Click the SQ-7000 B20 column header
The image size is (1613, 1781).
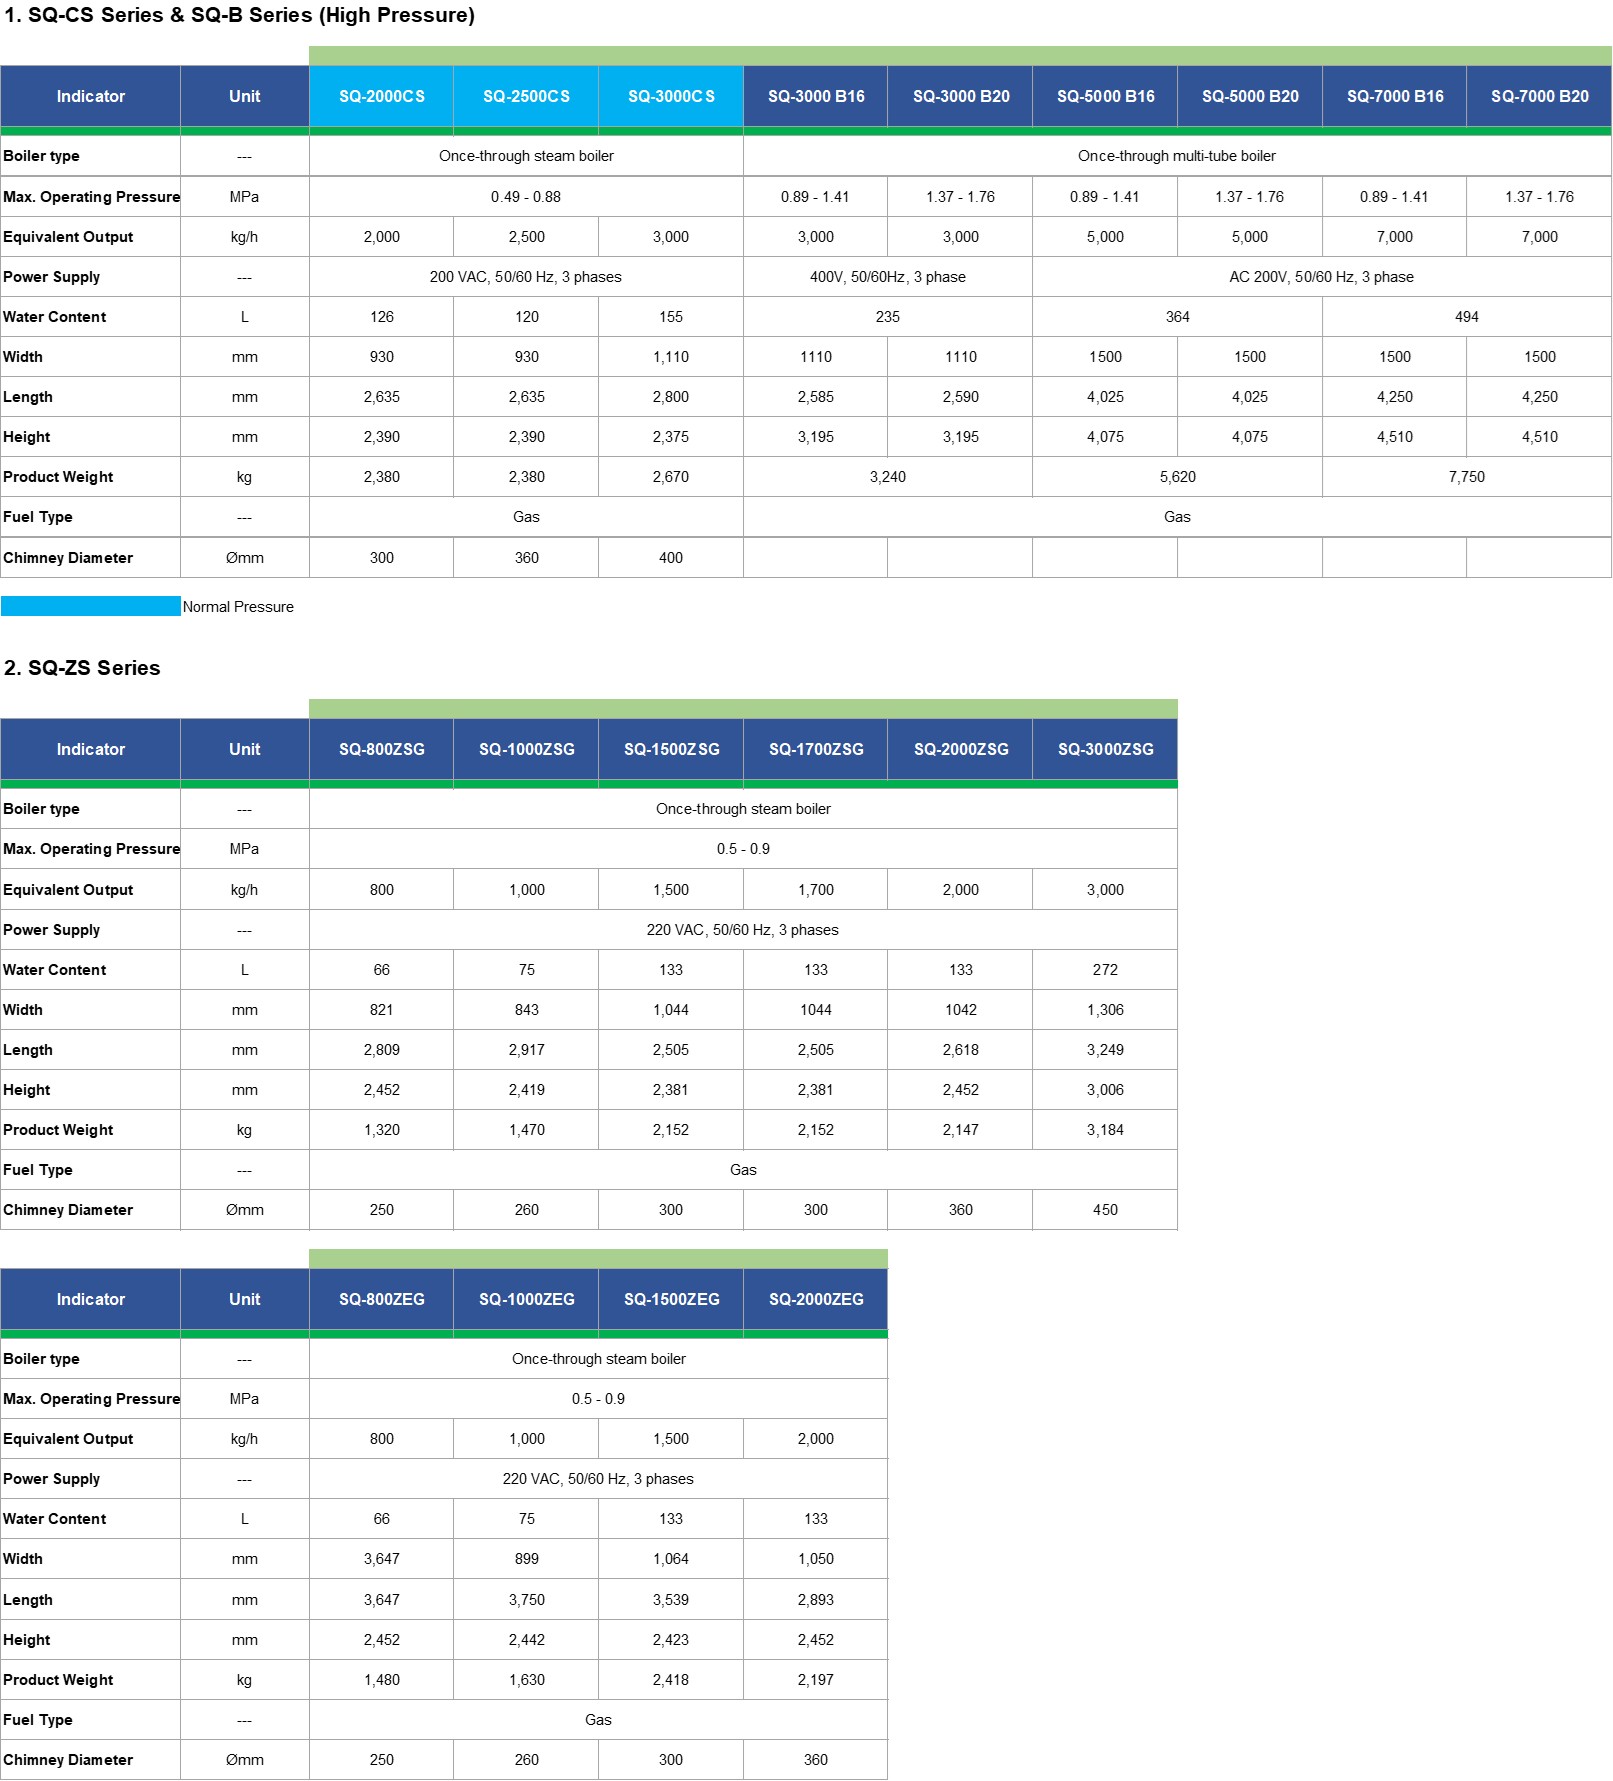[x=1539, y=96]
